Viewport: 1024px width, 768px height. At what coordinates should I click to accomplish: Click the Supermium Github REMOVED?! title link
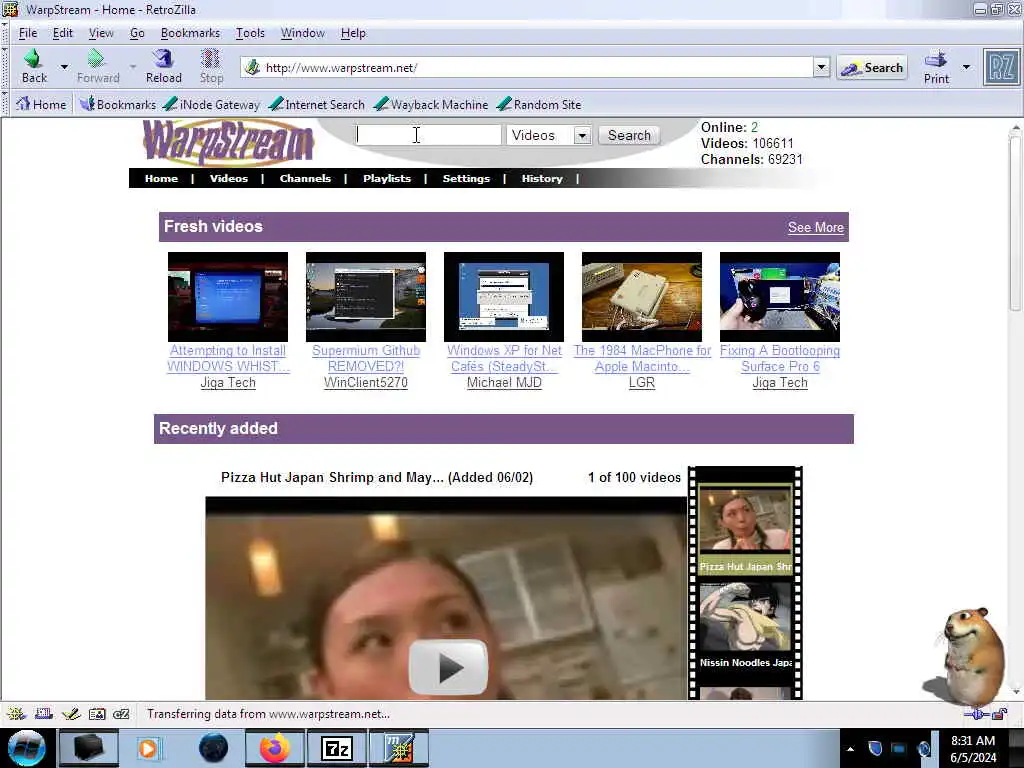pos(366,359)
